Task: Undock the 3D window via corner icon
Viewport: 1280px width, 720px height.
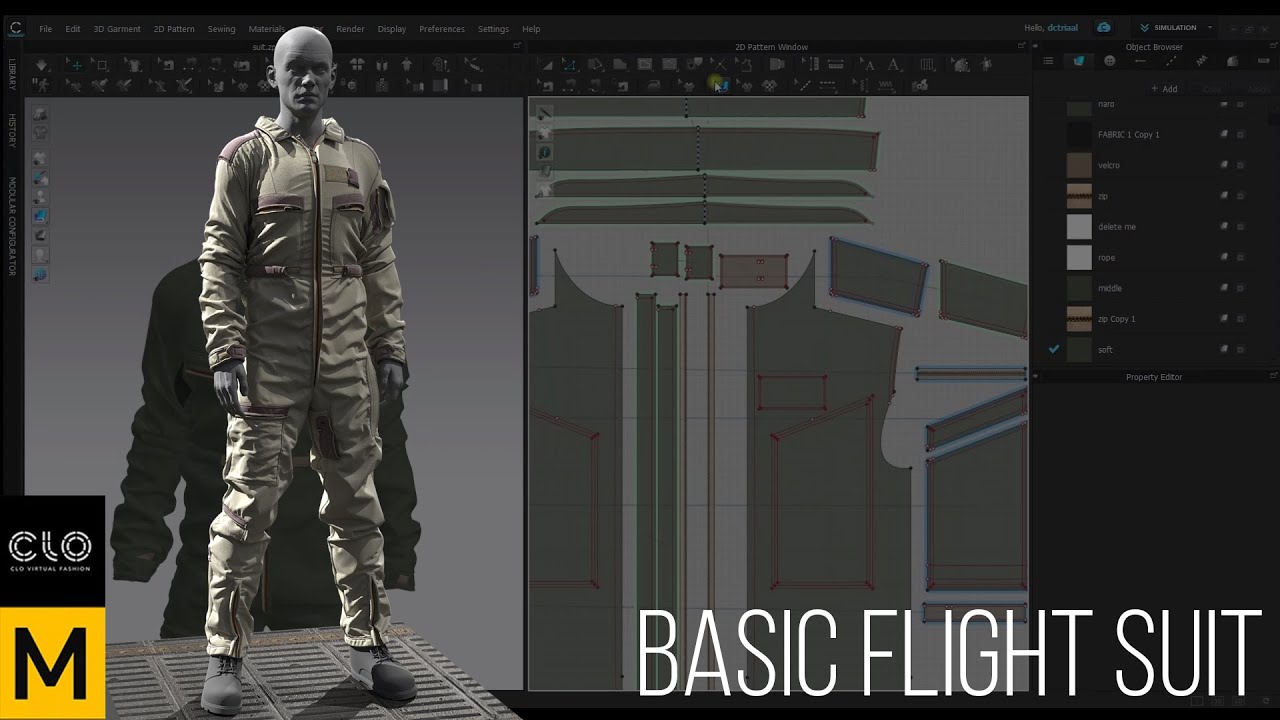Action: (x=517, y=46)
